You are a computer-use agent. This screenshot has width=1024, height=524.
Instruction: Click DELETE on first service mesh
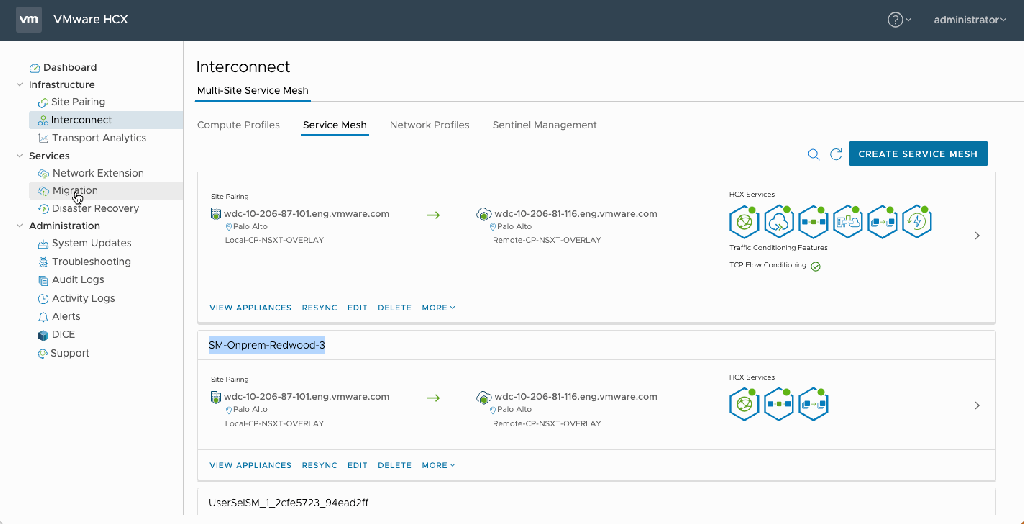[394, 307]
